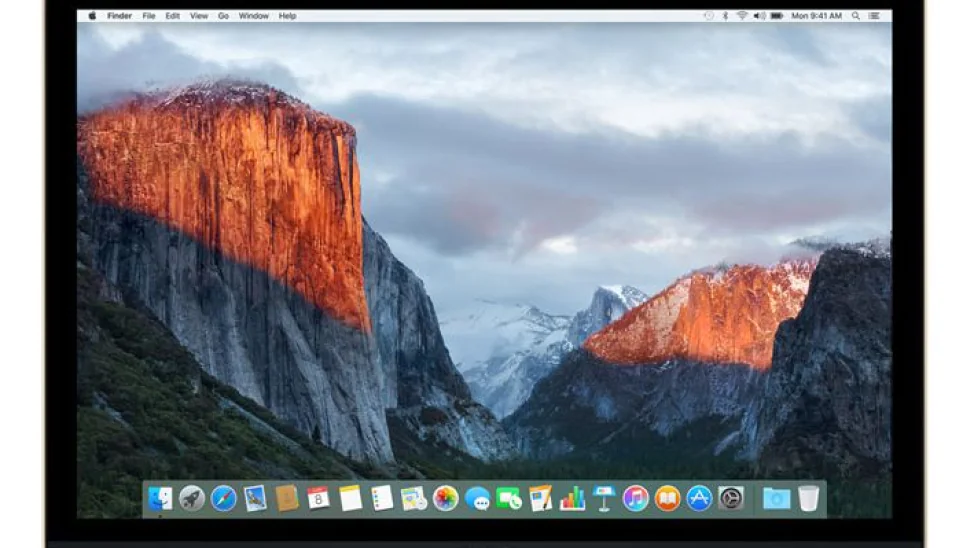Open Spotlight magnifying glass search
This screenshot has width=974, height=548.
coord(855,16)
